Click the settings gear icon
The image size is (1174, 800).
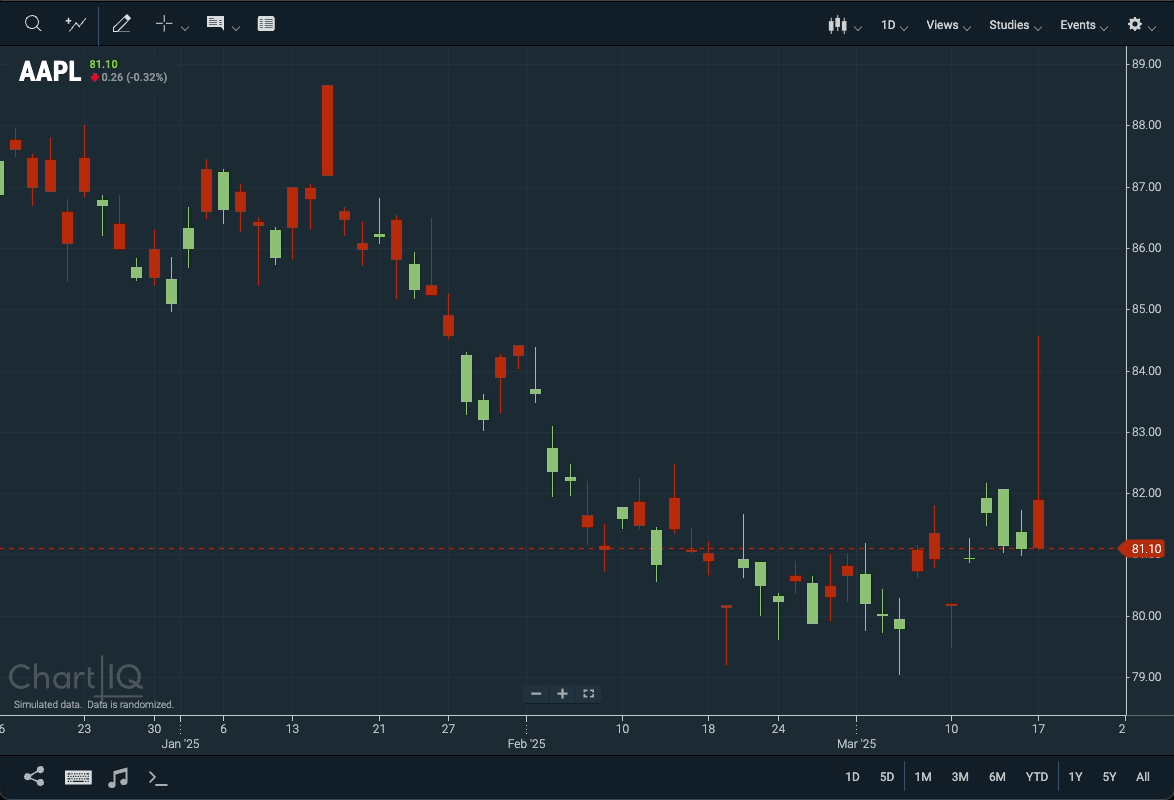click(x=1135, y=24)
